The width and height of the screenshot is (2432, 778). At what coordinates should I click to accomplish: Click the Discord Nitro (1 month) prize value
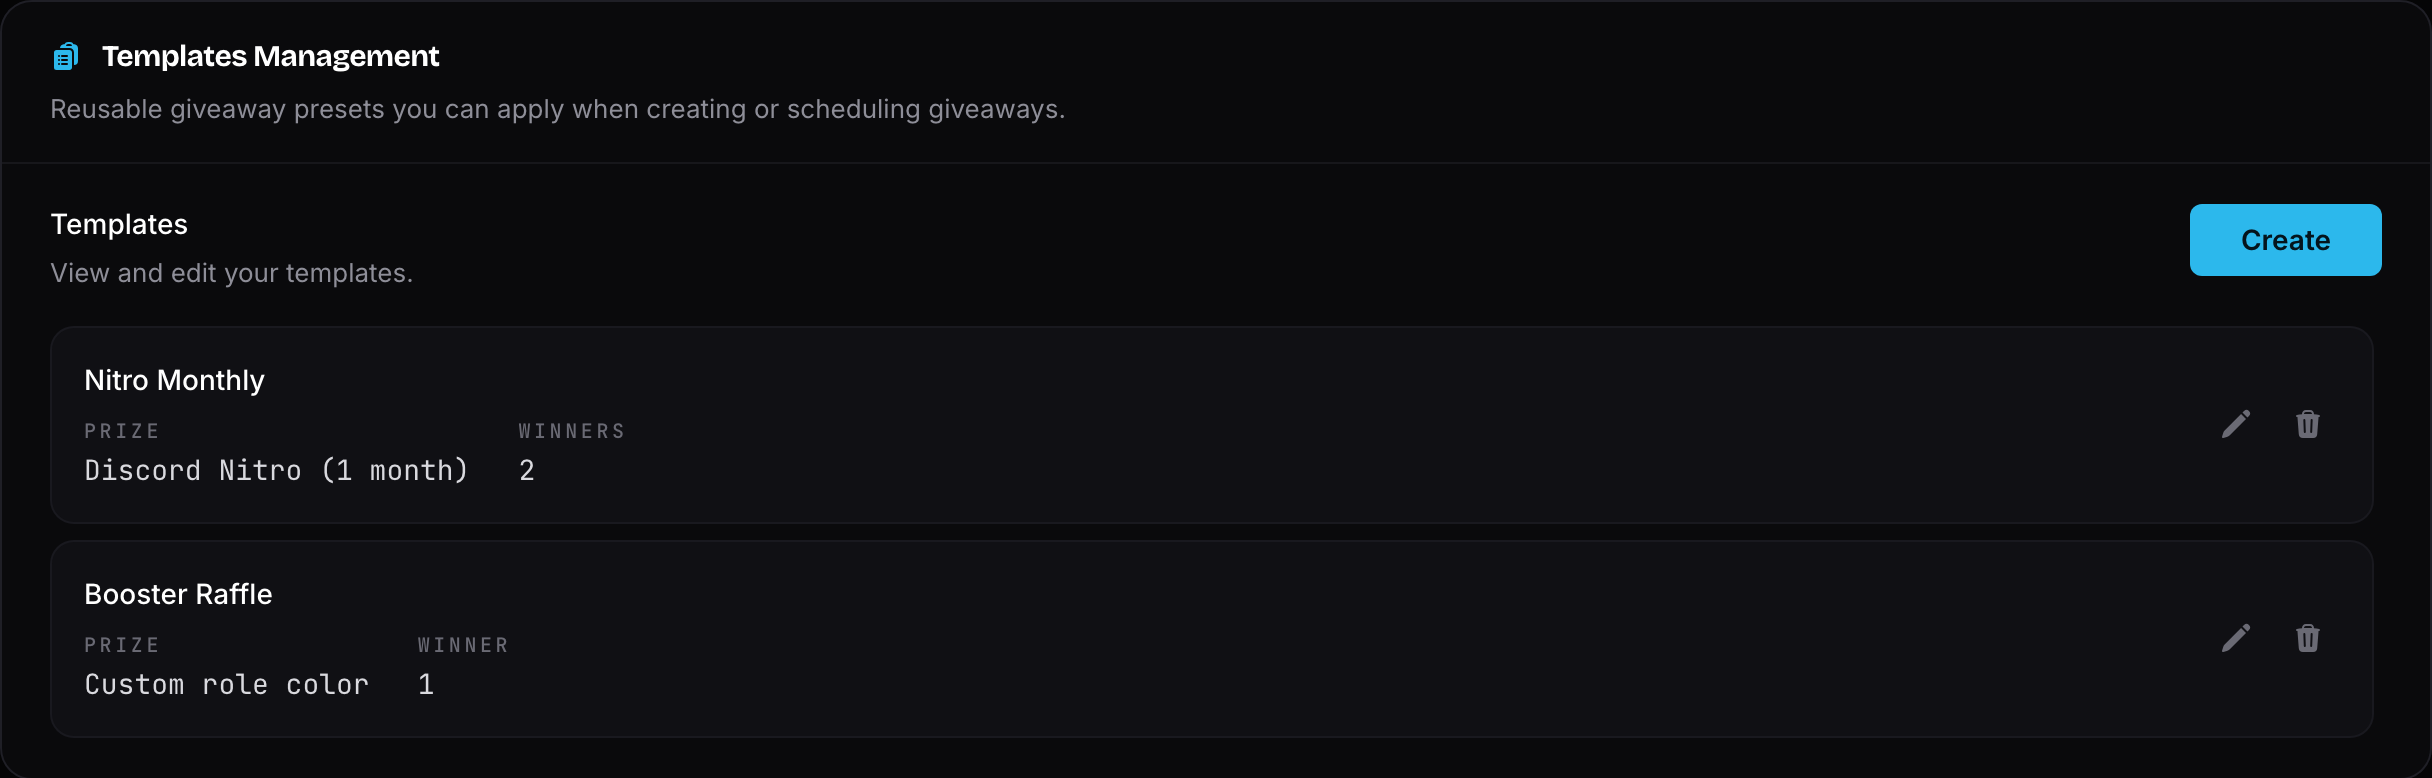(x=276, y=470)
